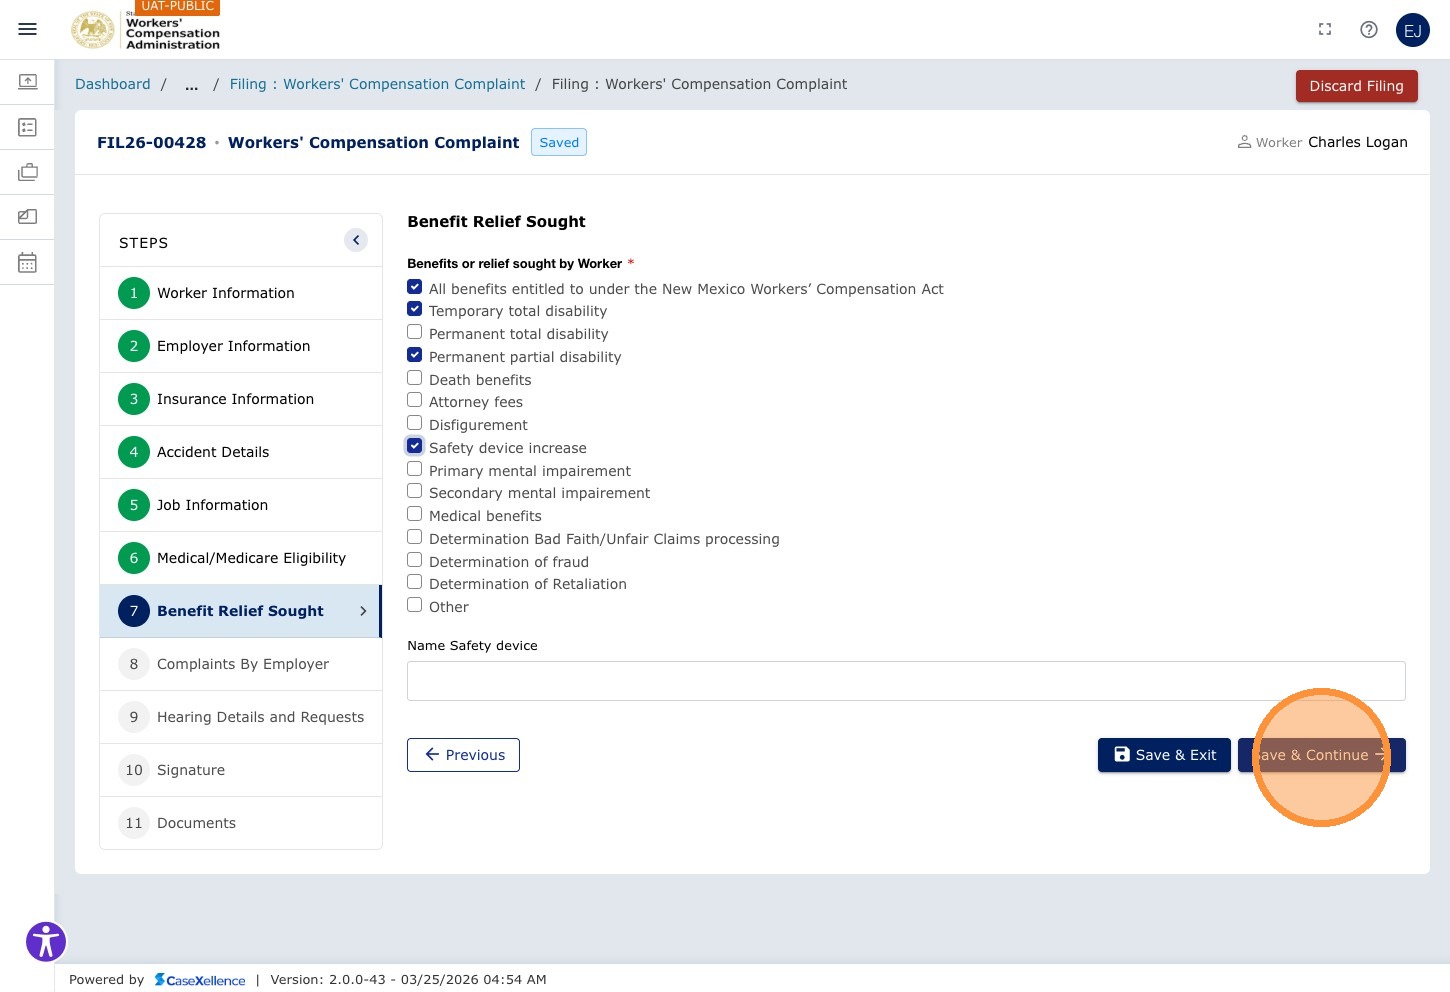Screen dimensions: 1450x992
Task: Open the upload icon in left sidebar
Action: [x=28, y=81]
